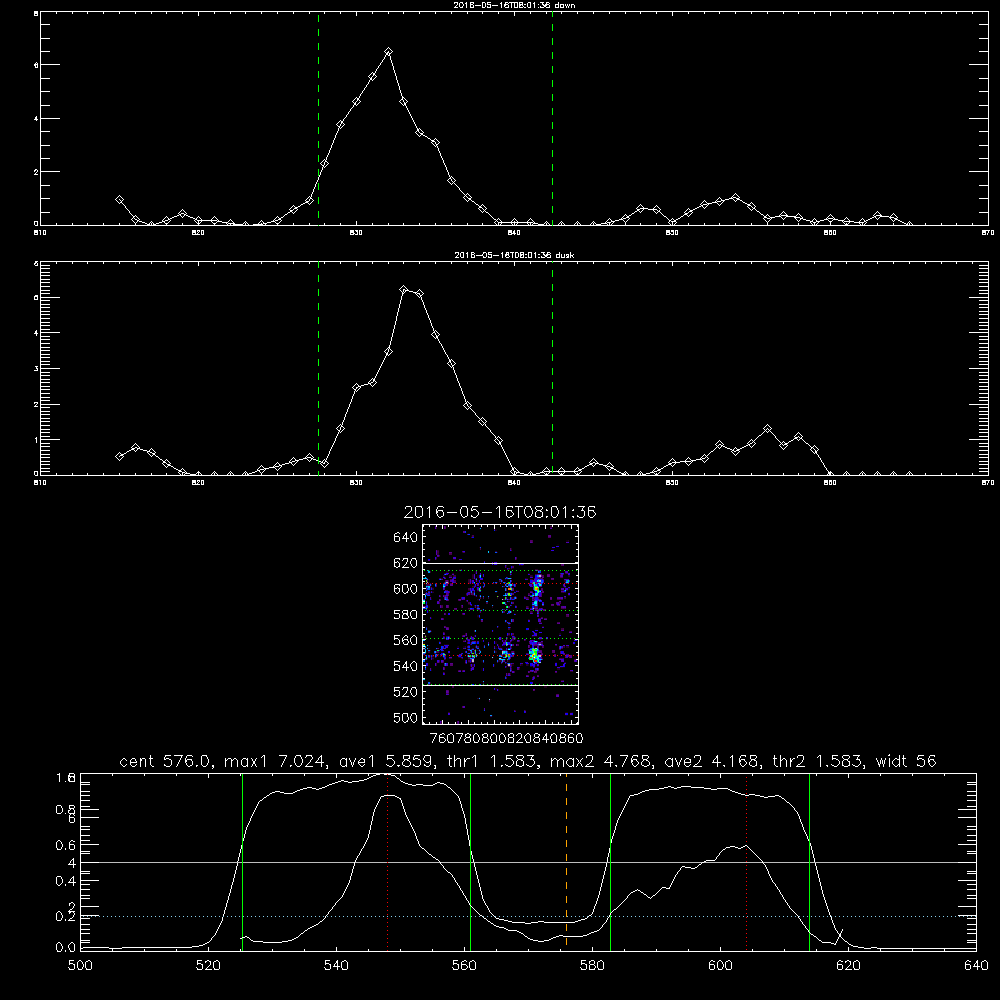Open the small color heatmap image
Screen dimensions: 1000x1000
pyautogui.click(x=500, y=624)
